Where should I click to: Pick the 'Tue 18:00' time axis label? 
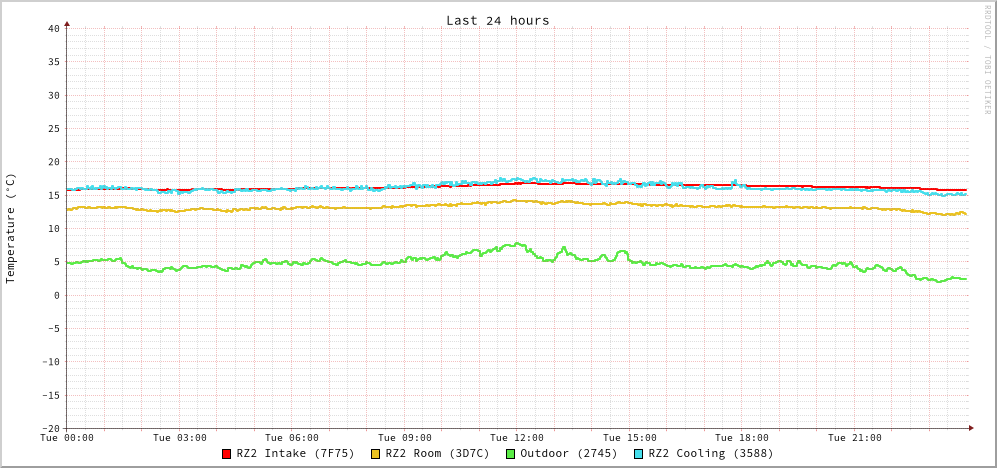point(742,438)
